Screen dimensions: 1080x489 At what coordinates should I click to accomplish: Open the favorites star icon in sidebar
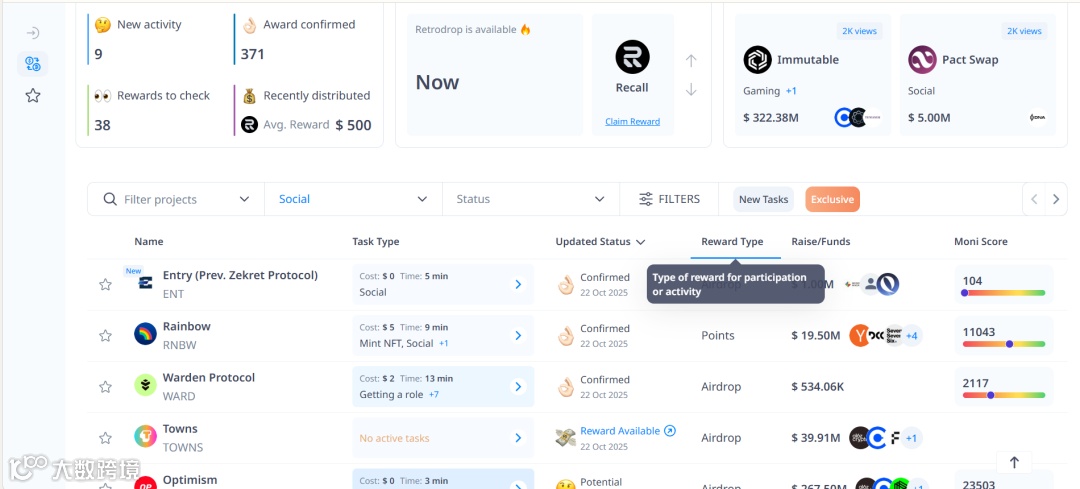[33, 96]
